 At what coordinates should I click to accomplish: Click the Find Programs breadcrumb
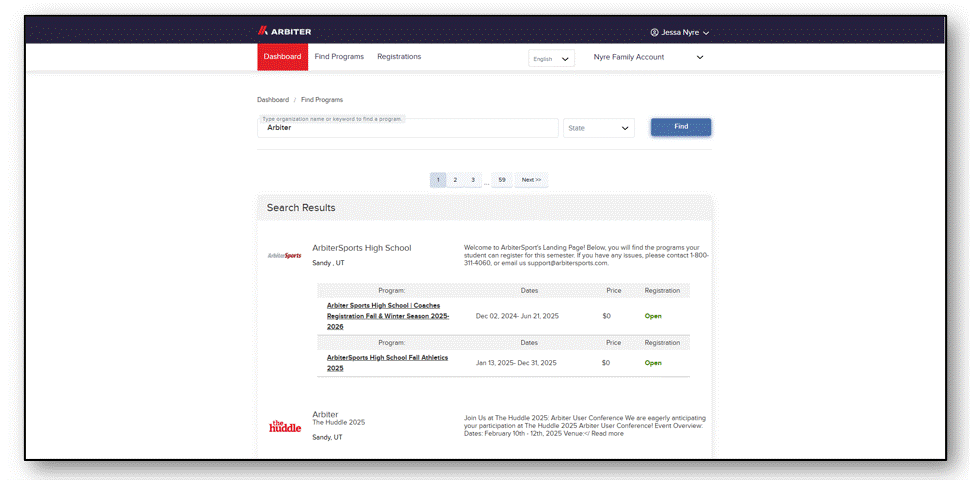[322, 100]
